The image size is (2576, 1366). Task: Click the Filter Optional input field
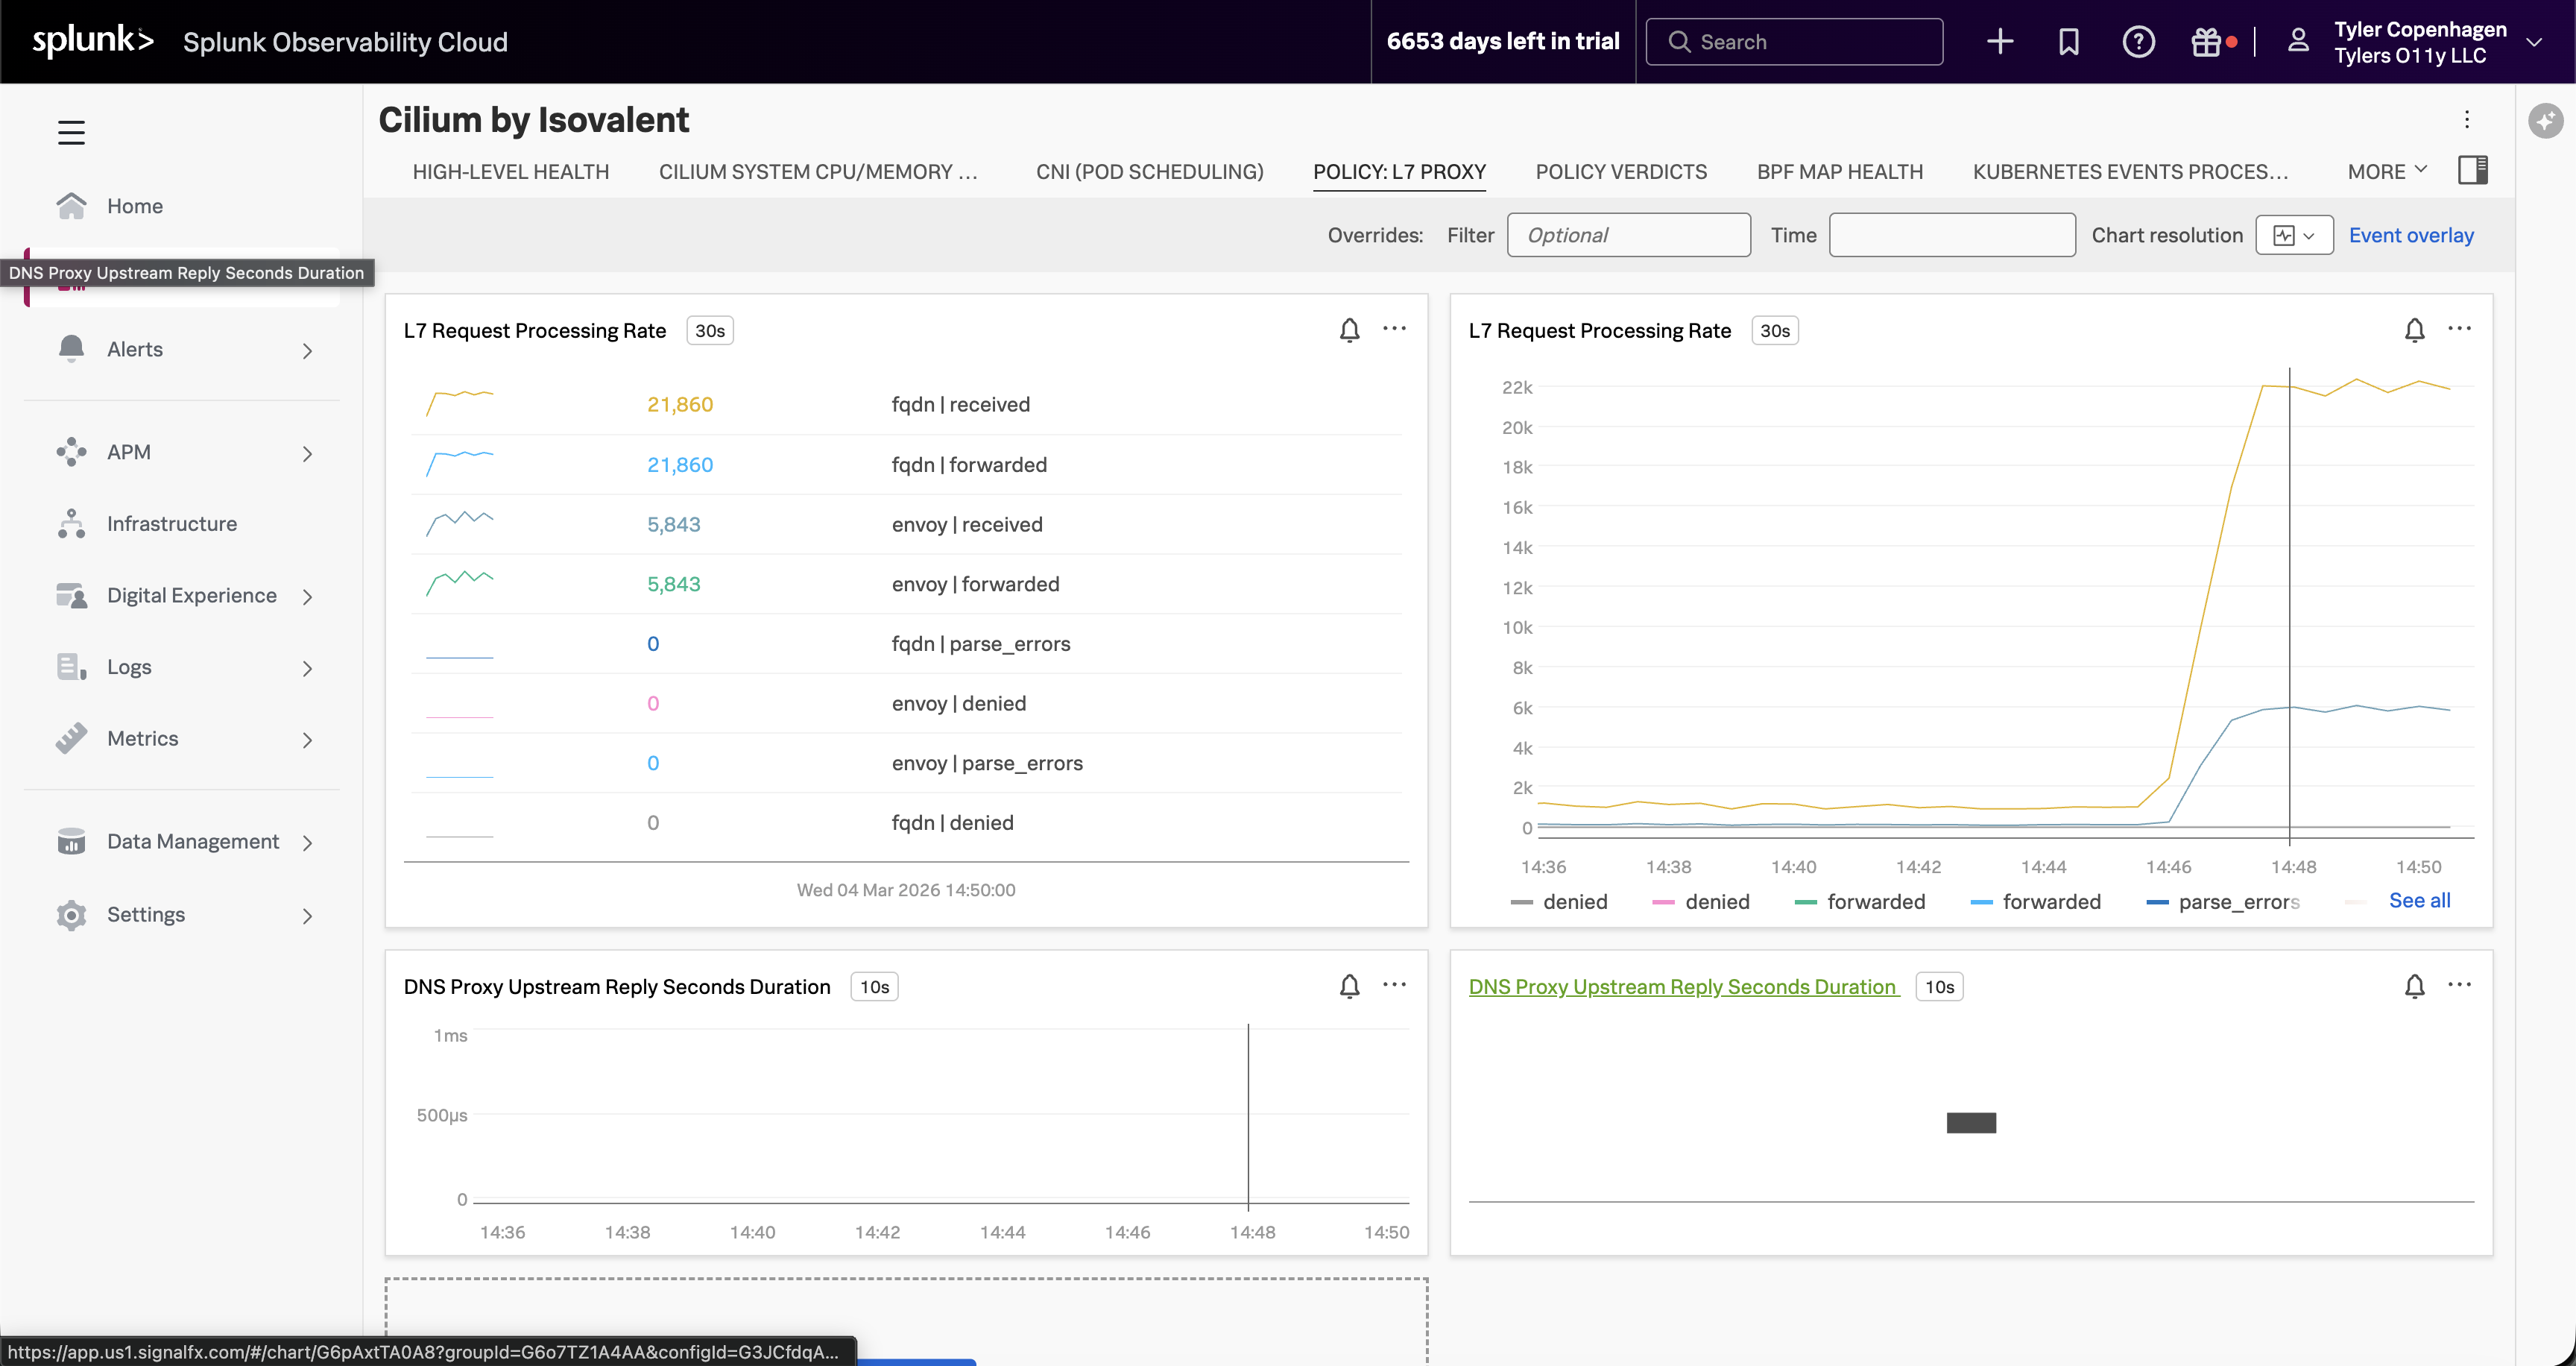click(1628, 235)
